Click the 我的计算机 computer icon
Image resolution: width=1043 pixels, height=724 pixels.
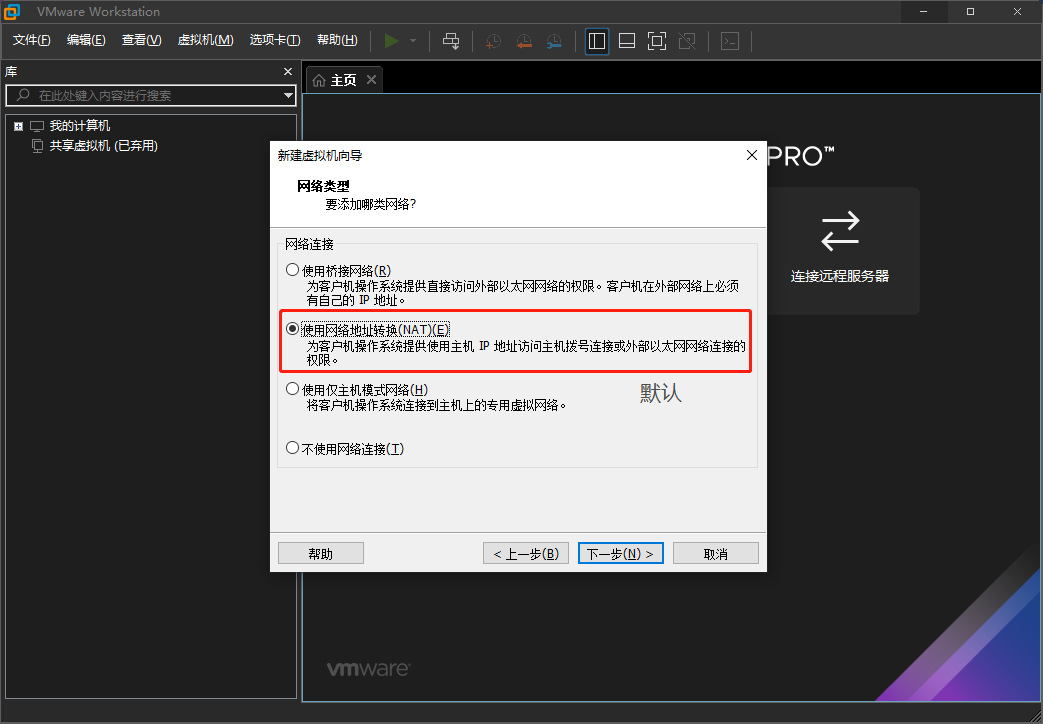37,126
